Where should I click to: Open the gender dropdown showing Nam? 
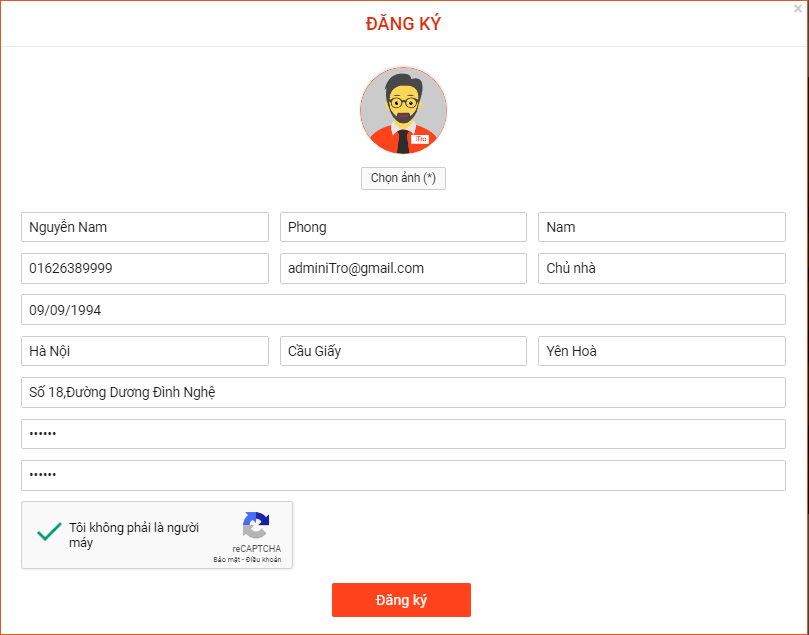(661, 227)
